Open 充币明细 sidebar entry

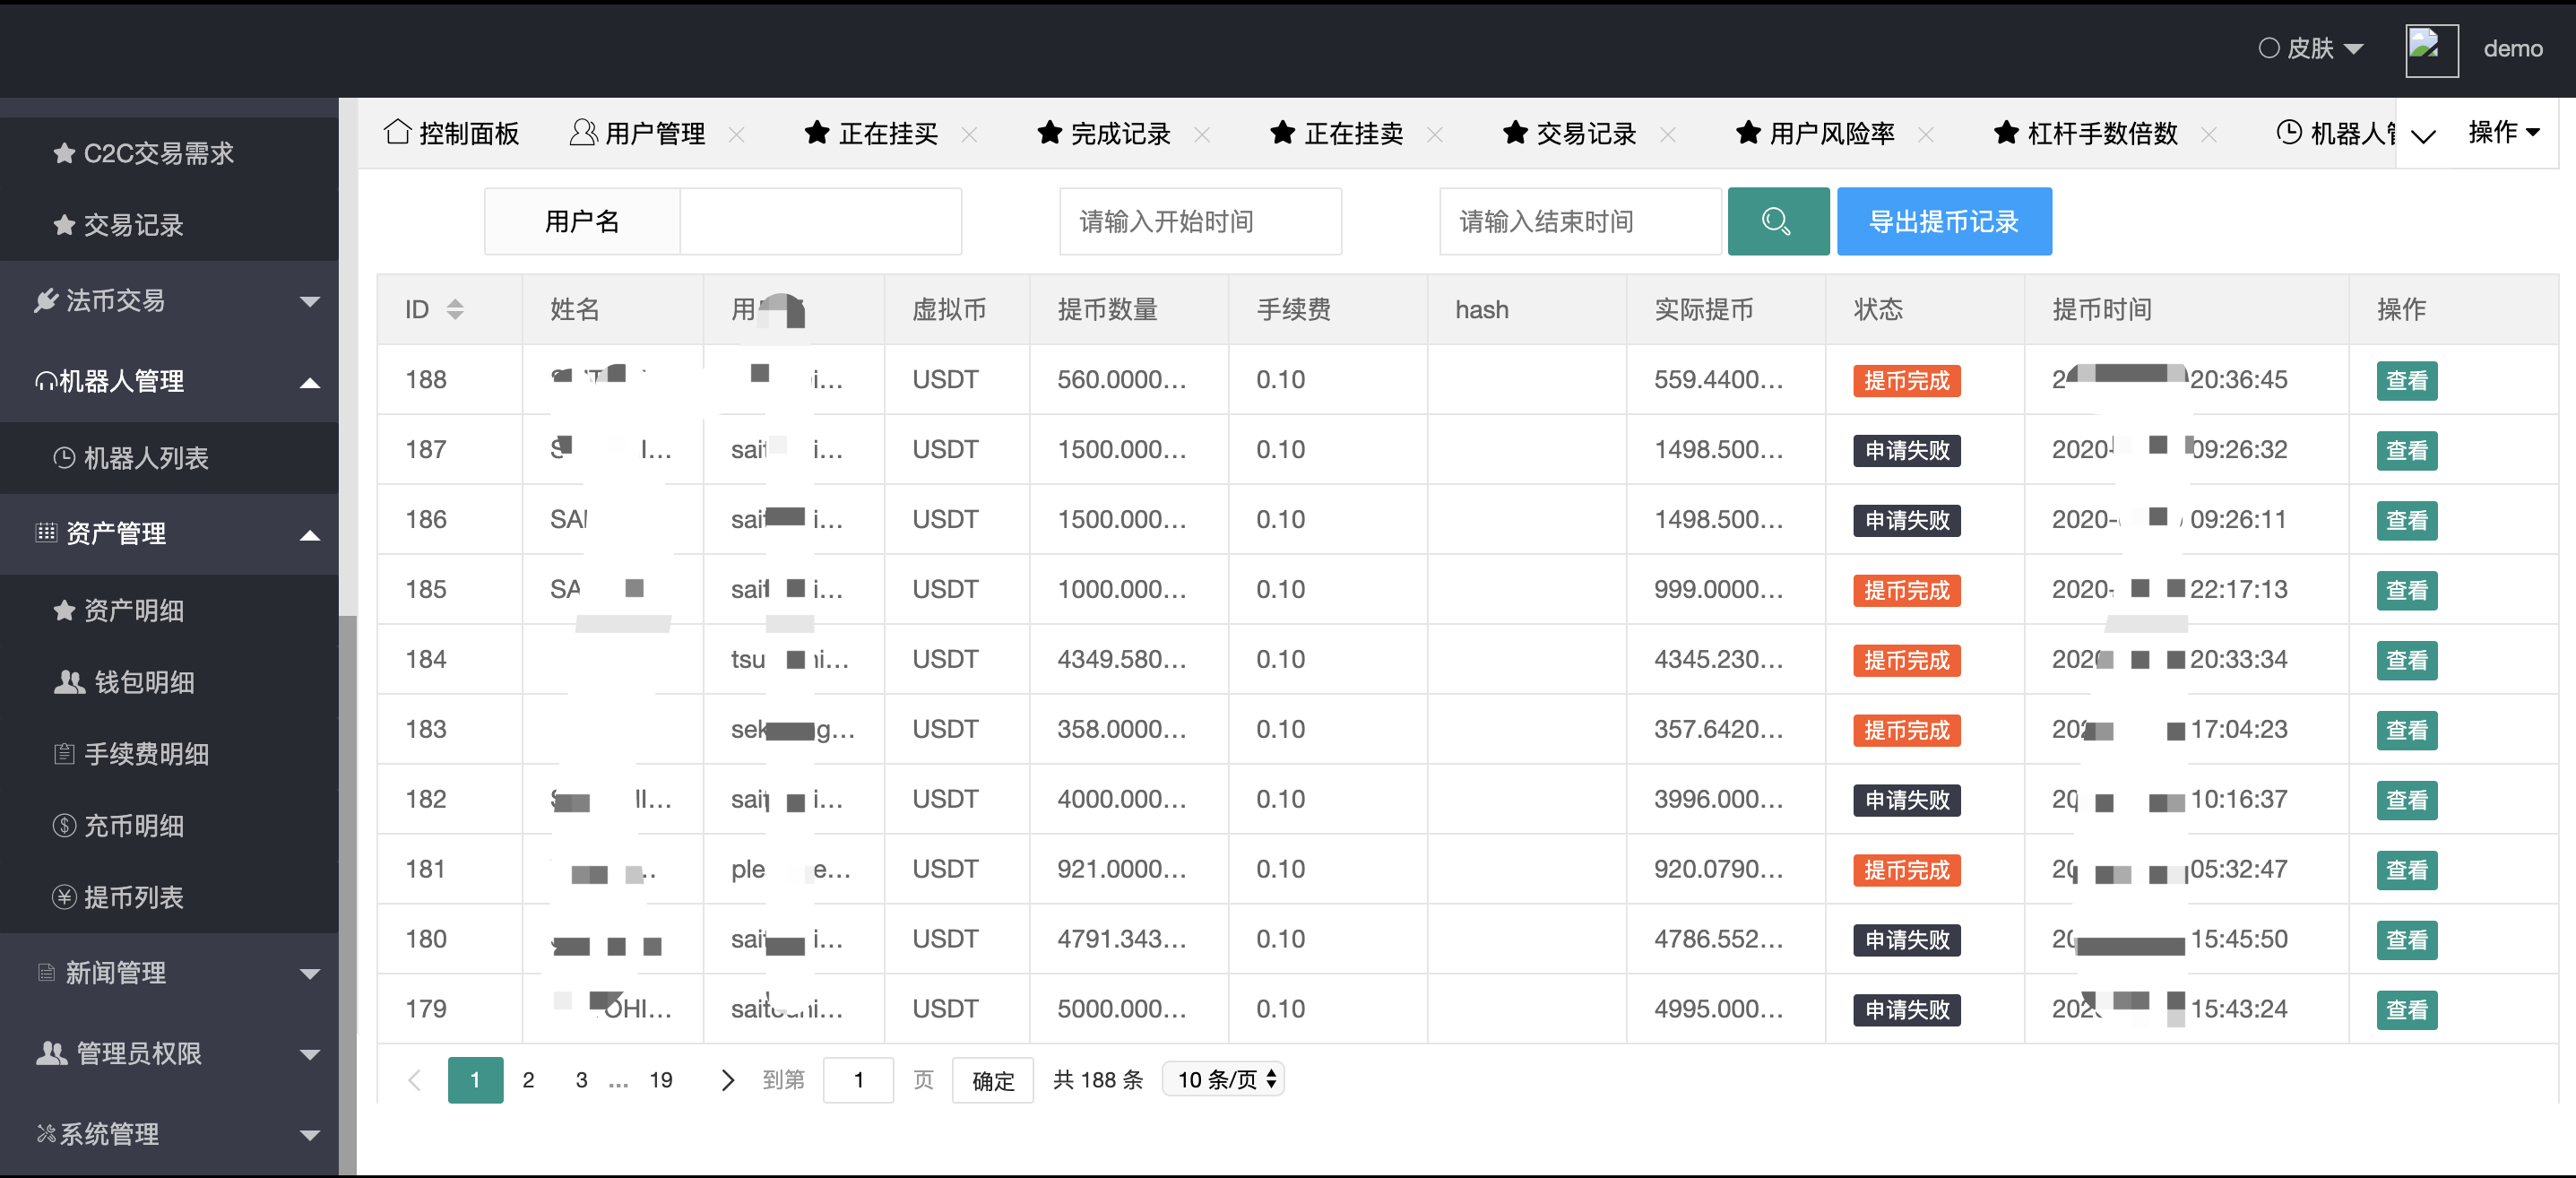133,825
